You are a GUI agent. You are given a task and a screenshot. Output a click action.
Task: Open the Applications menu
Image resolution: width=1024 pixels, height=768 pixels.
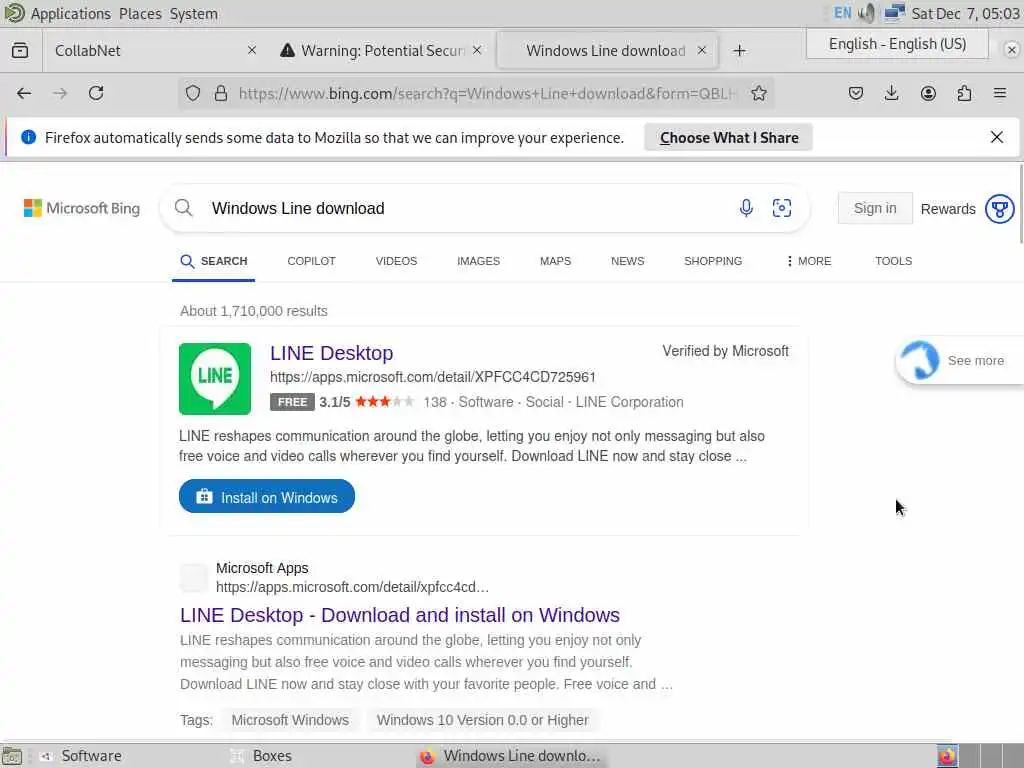click(71, 14)
